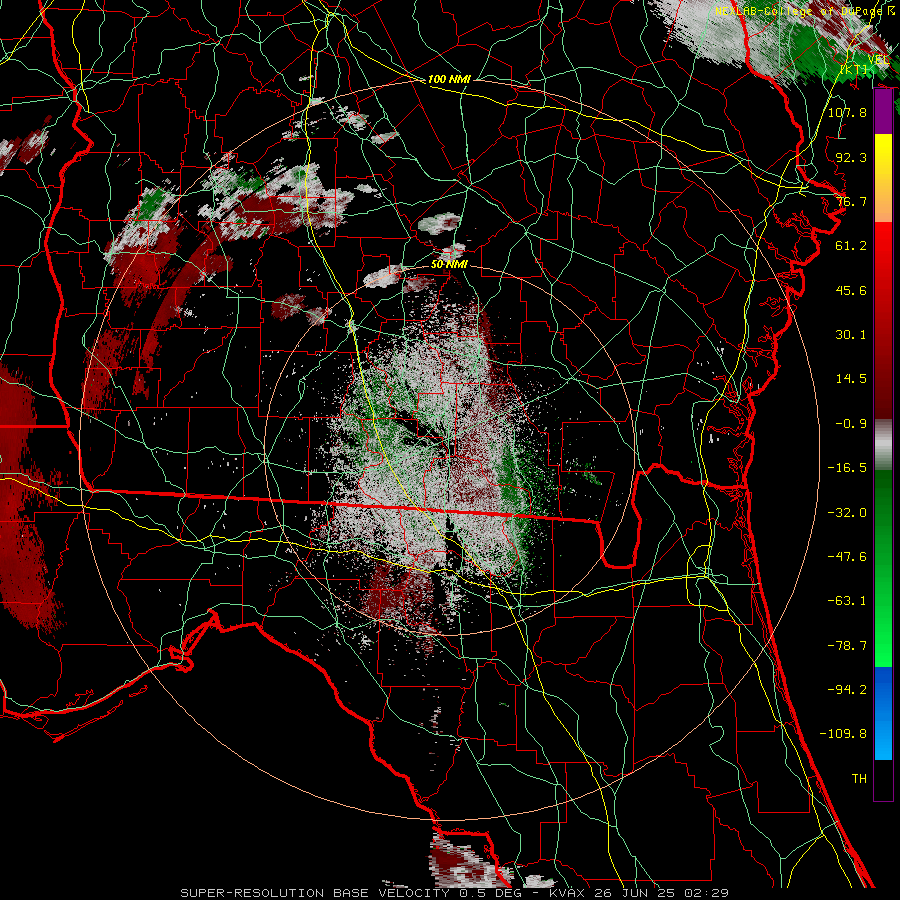900x900 pixels.
Task: Click the 100 NMI range ring label
Action: (x=449, y=79)
